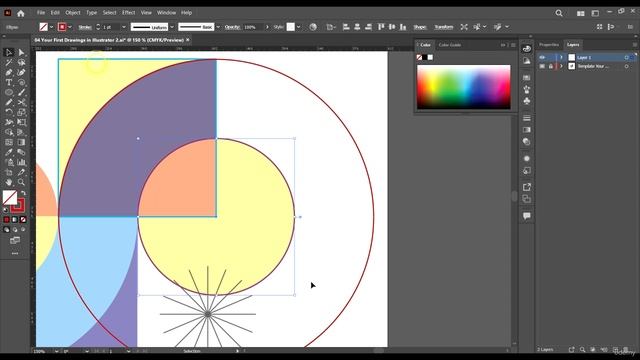The height and width of the screenshot is (360, 640).
Task: Close the document tab
Action: [188, 40]
